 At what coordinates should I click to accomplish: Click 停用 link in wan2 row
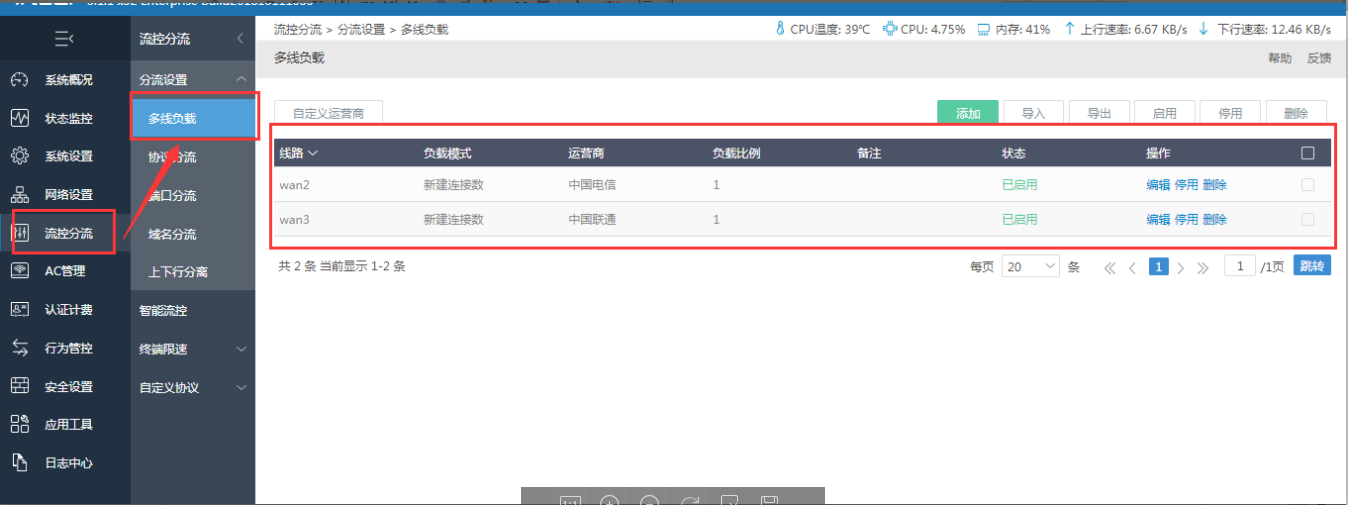[x=1186, y=185]
